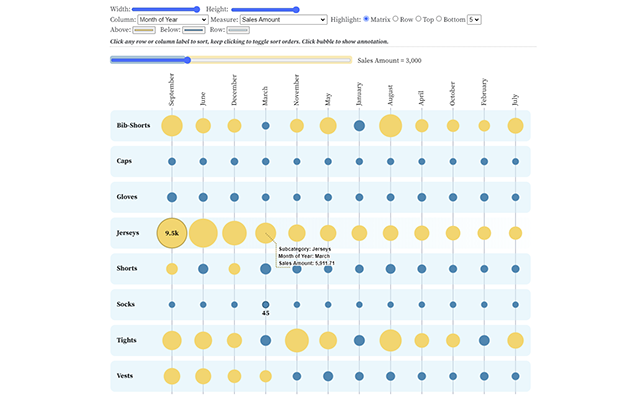This screenshot has width=640, height=400.
Task: Select the Top highlight radio button
Action: [x=418, y=19]
